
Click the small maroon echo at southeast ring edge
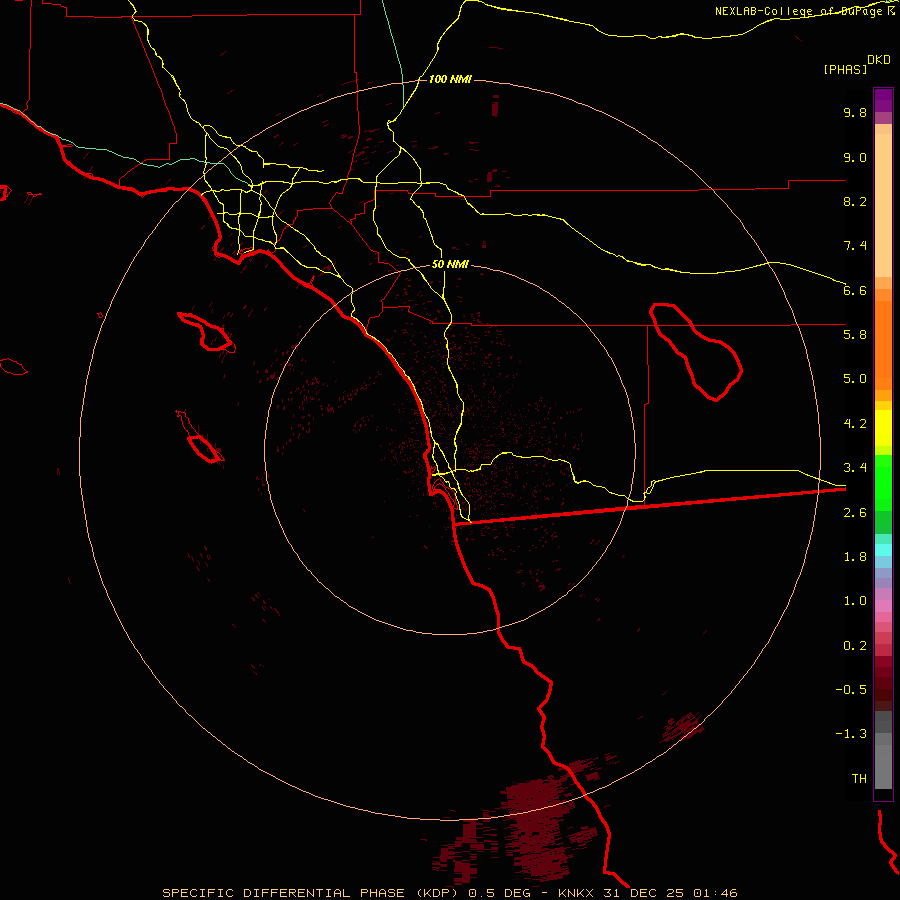coord(682,727)
